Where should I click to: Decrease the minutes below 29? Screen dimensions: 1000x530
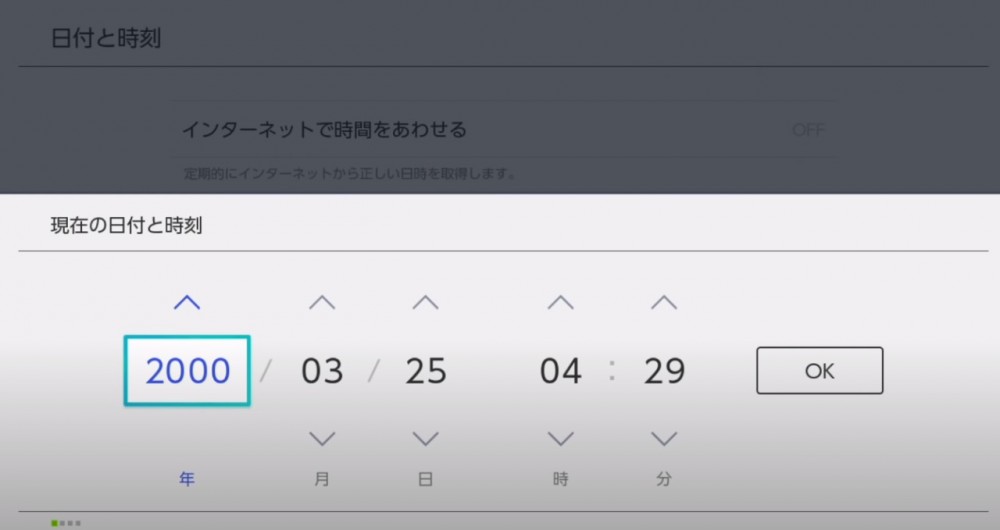(664, 438)
